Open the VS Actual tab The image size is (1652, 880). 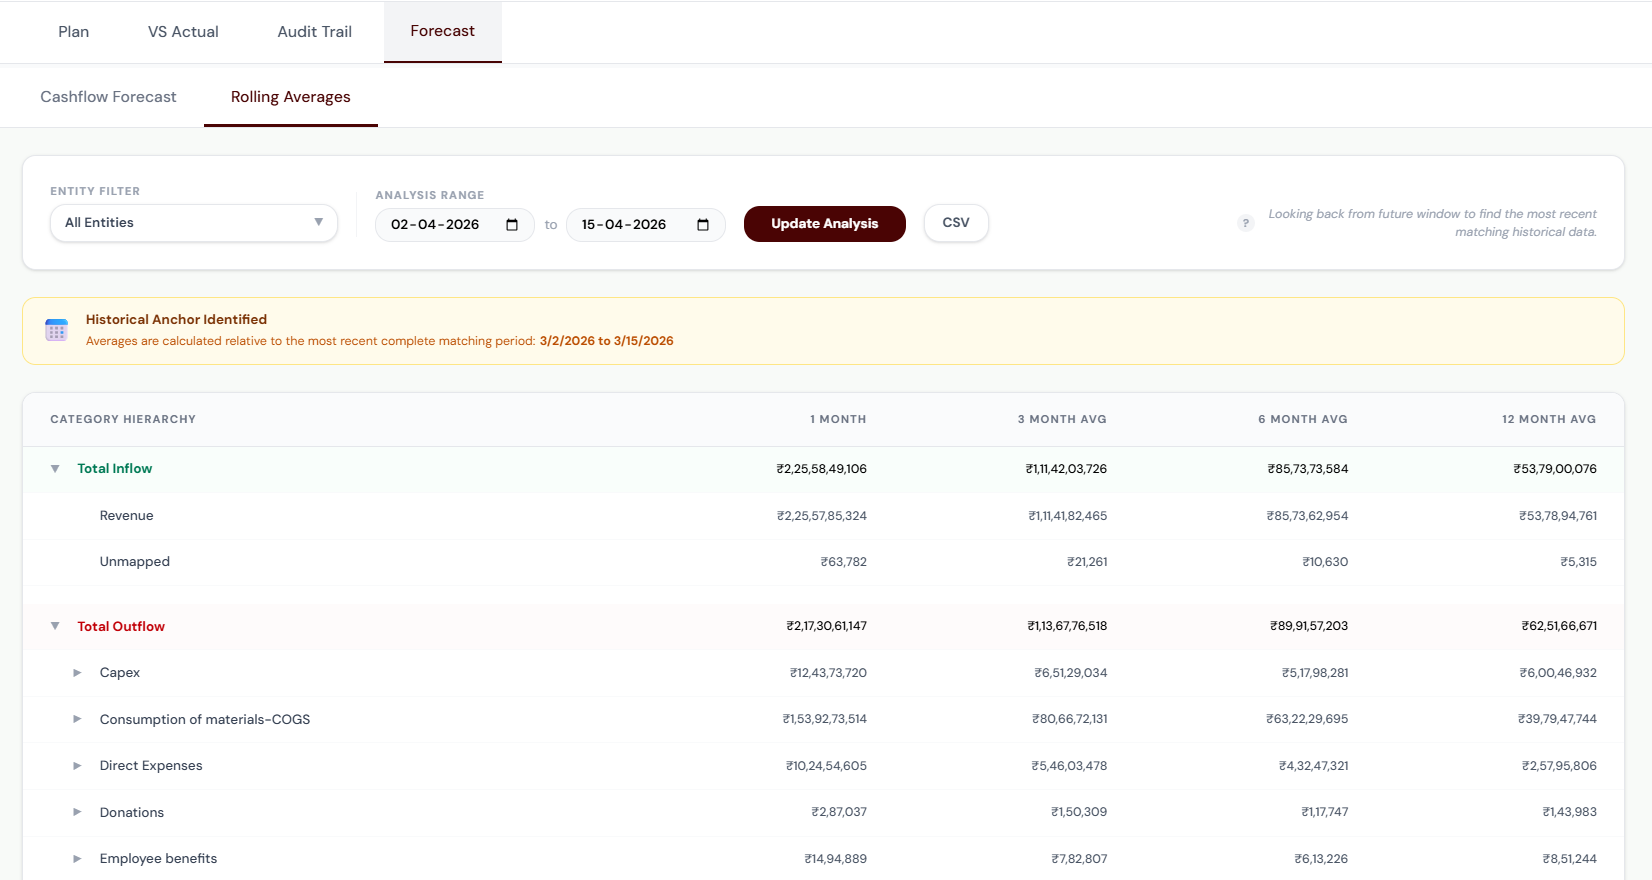tap(183, 32)
